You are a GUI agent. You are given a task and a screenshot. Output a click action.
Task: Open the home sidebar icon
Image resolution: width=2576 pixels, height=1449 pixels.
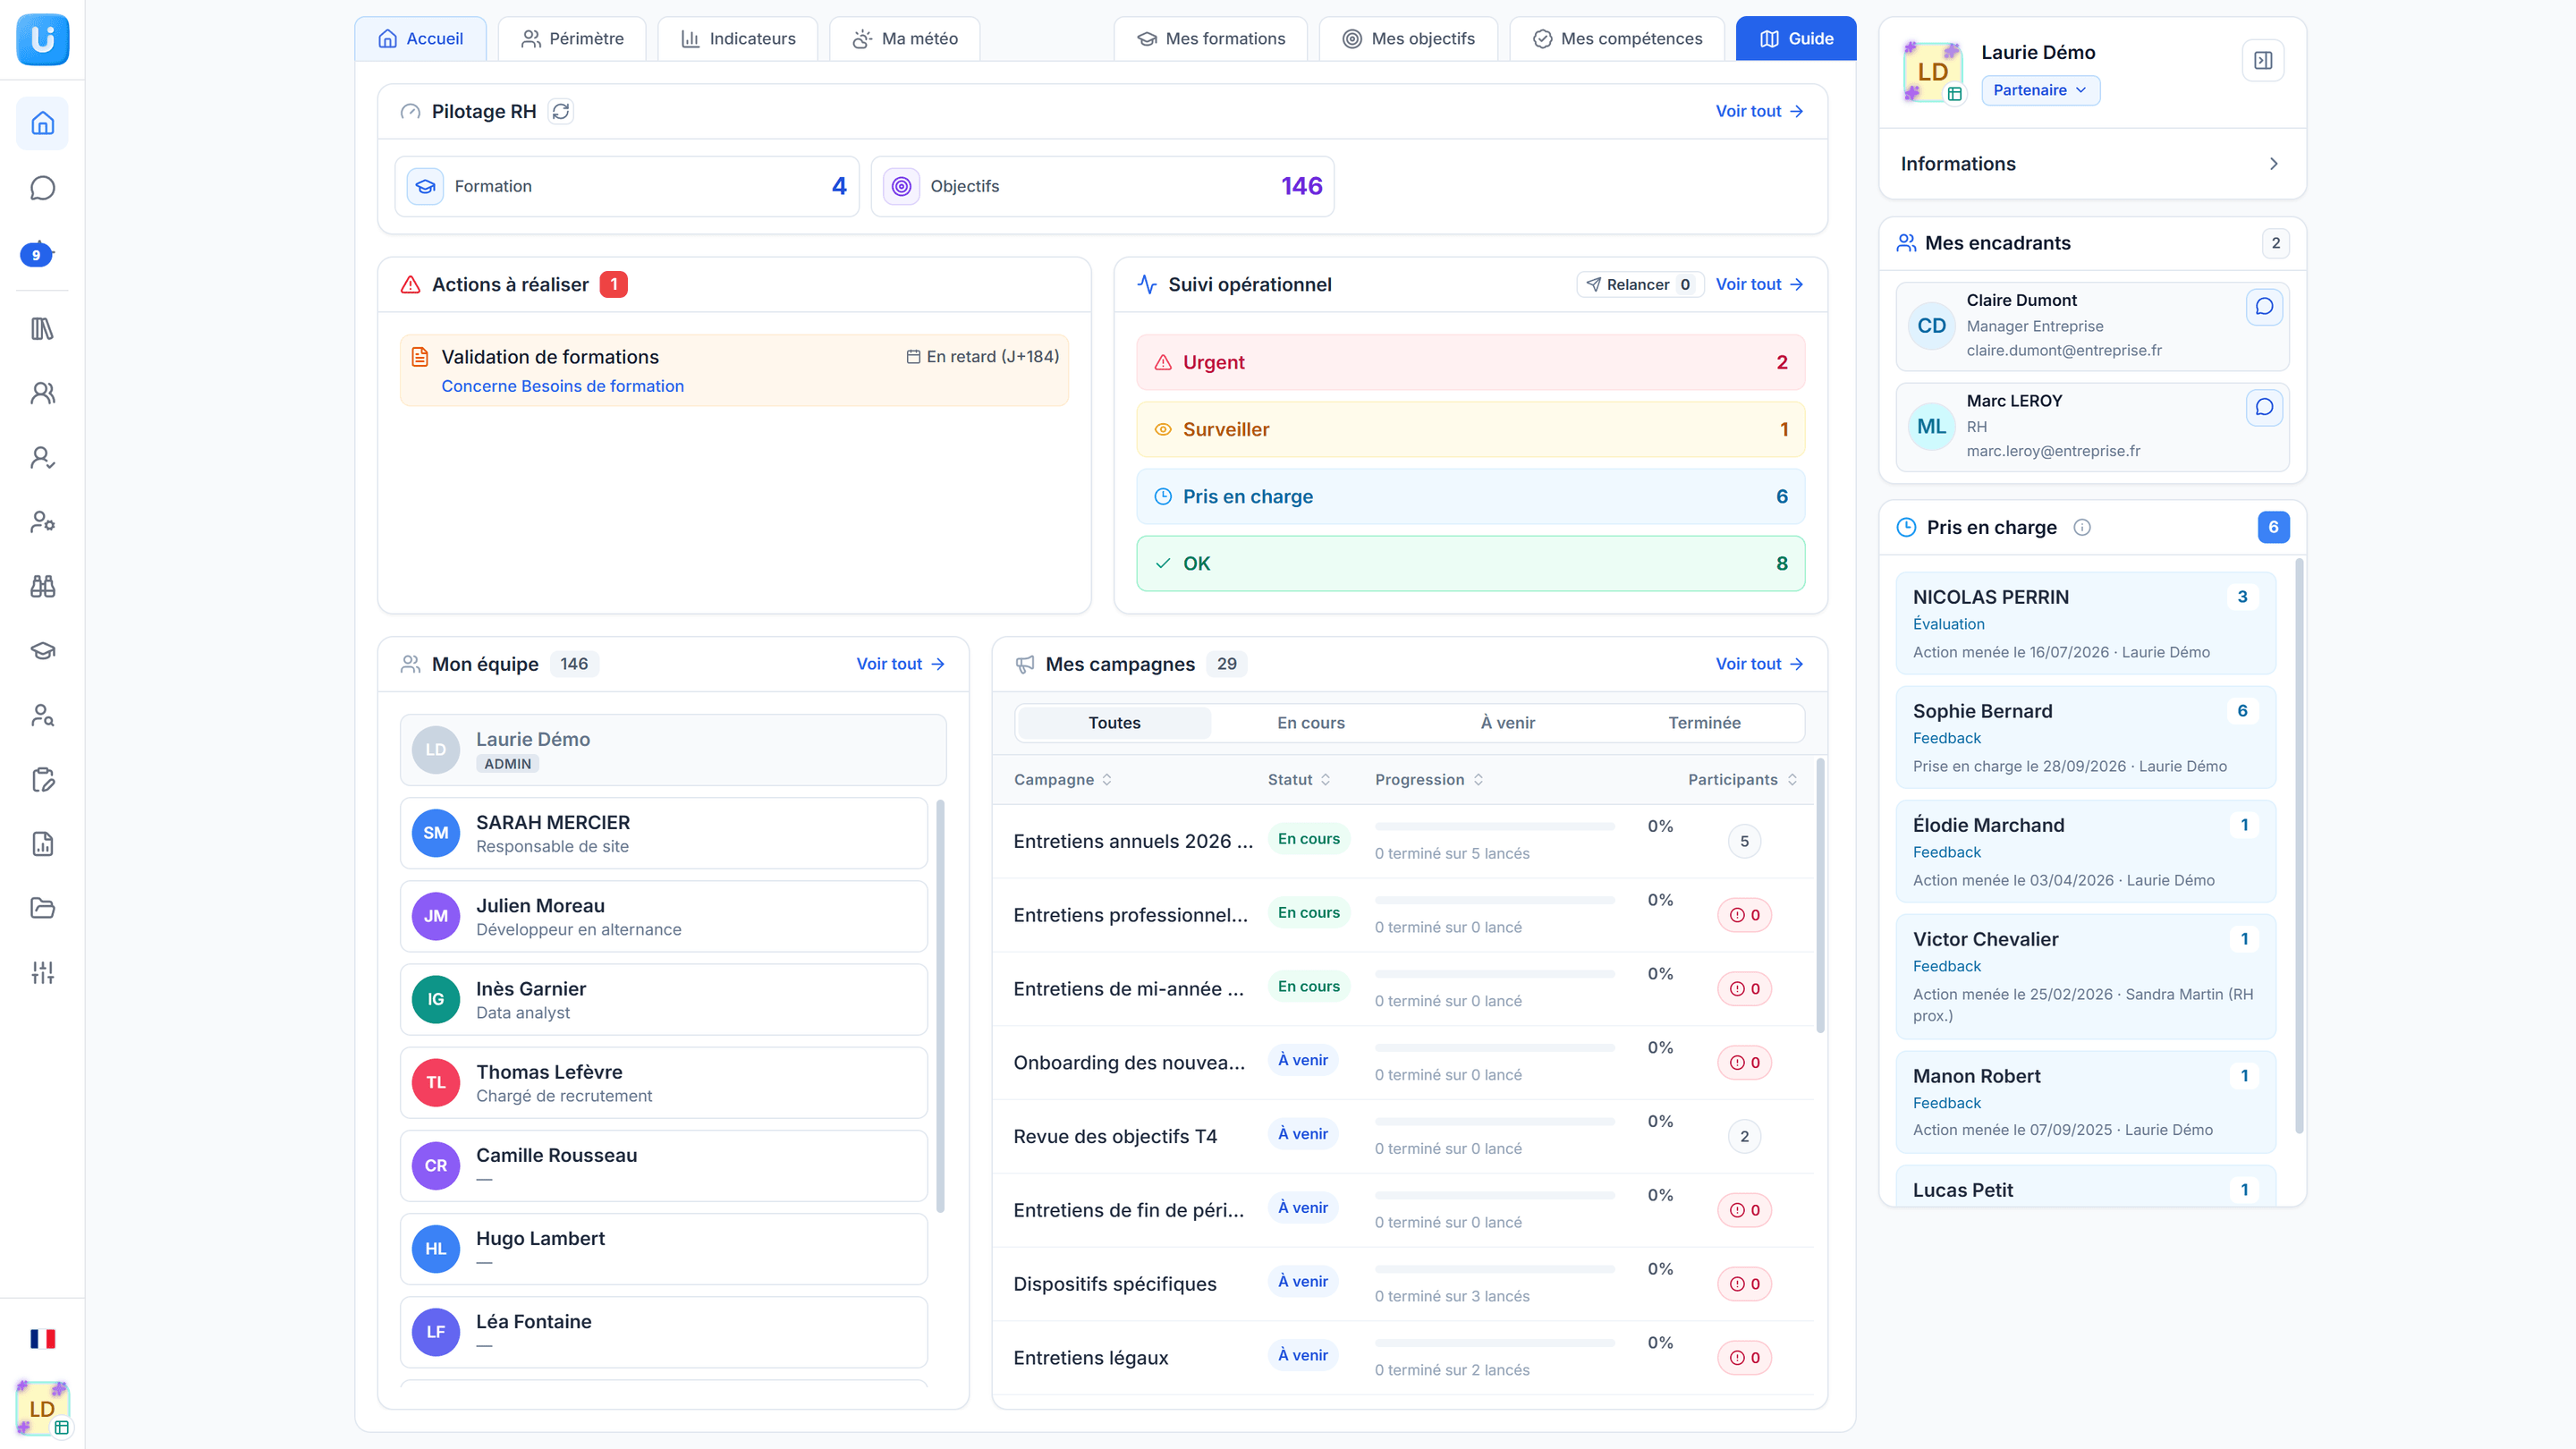[x=42, y=123]
